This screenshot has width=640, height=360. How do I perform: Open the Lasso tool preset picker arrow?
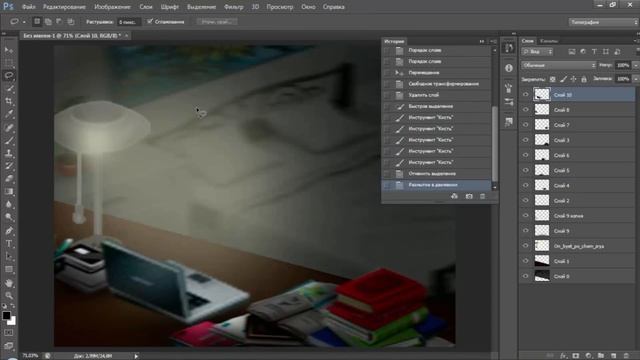click(x=24, y=22)
